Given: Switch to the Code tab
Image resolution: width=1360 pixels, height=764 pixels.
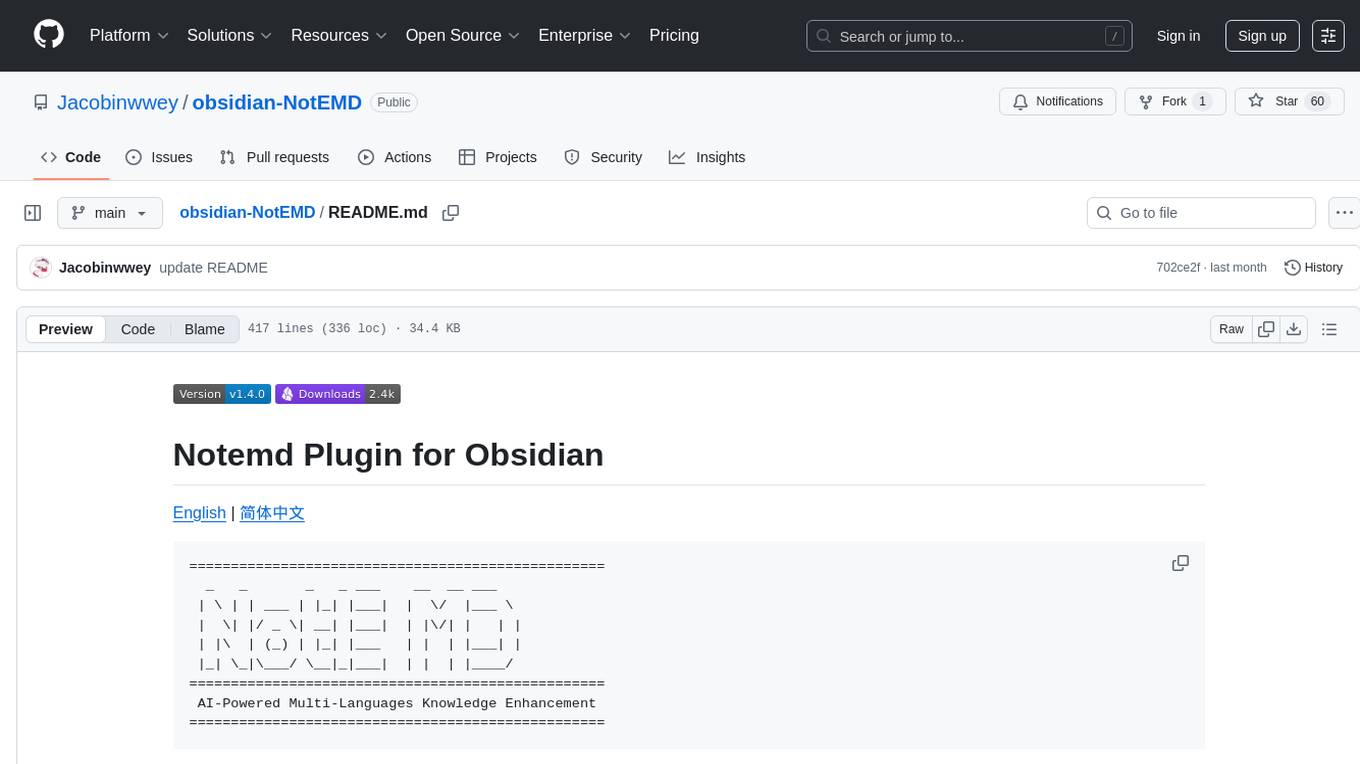Looking at the screenshot, I should click(71, 157).
